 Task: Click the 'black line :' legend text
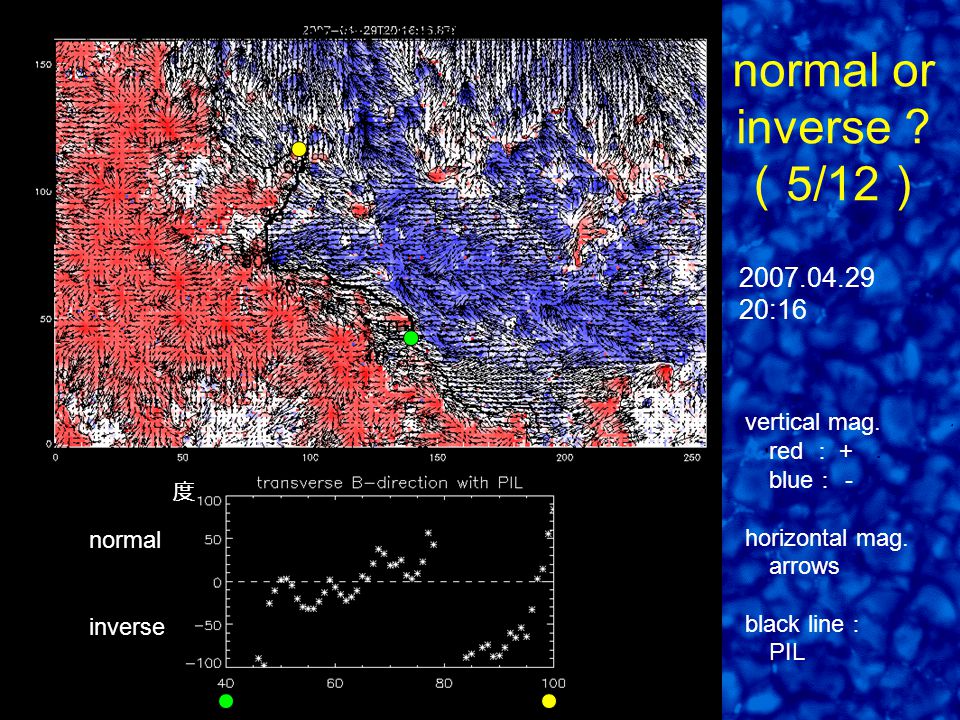click(801, 624)
